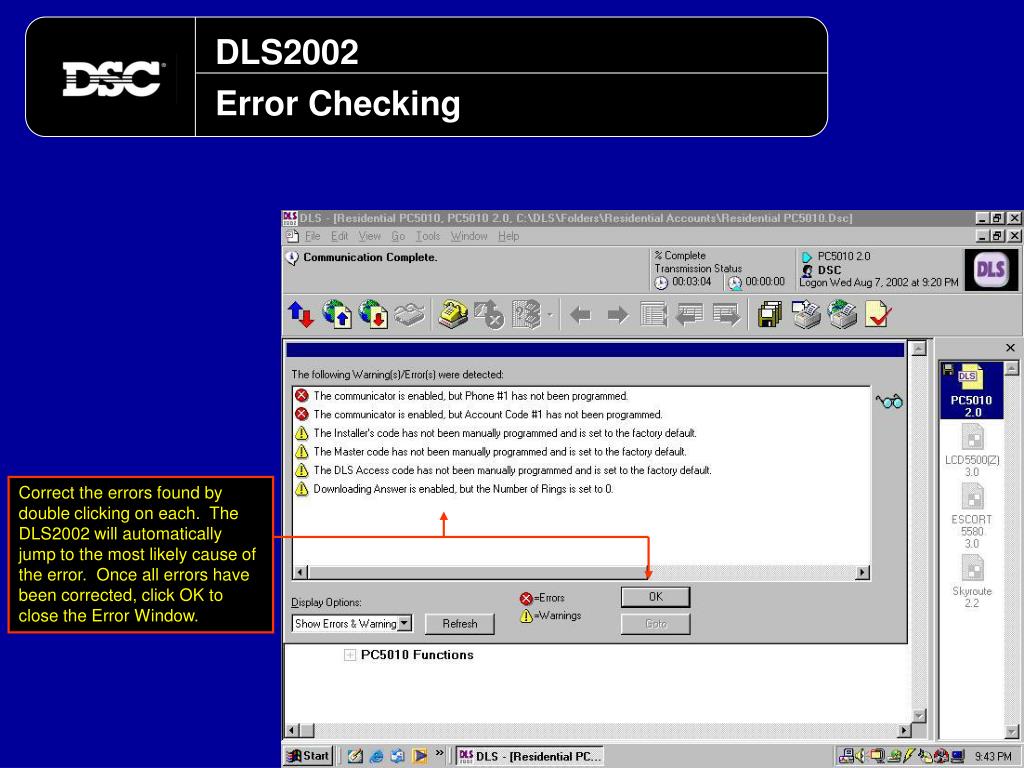
Task: Click the speaker volume tray icon
Action: pos(861,756)
